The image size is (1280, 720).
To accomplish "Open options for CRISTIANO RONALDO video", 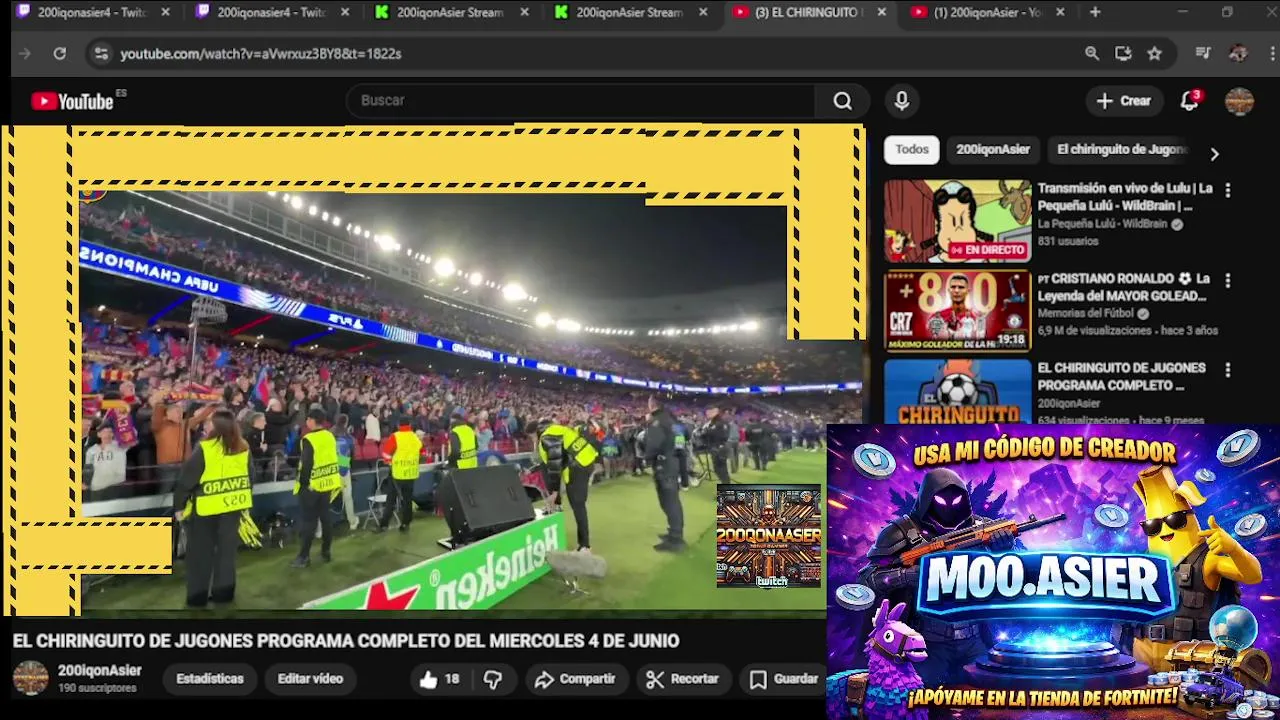I will coord(1228,281).
